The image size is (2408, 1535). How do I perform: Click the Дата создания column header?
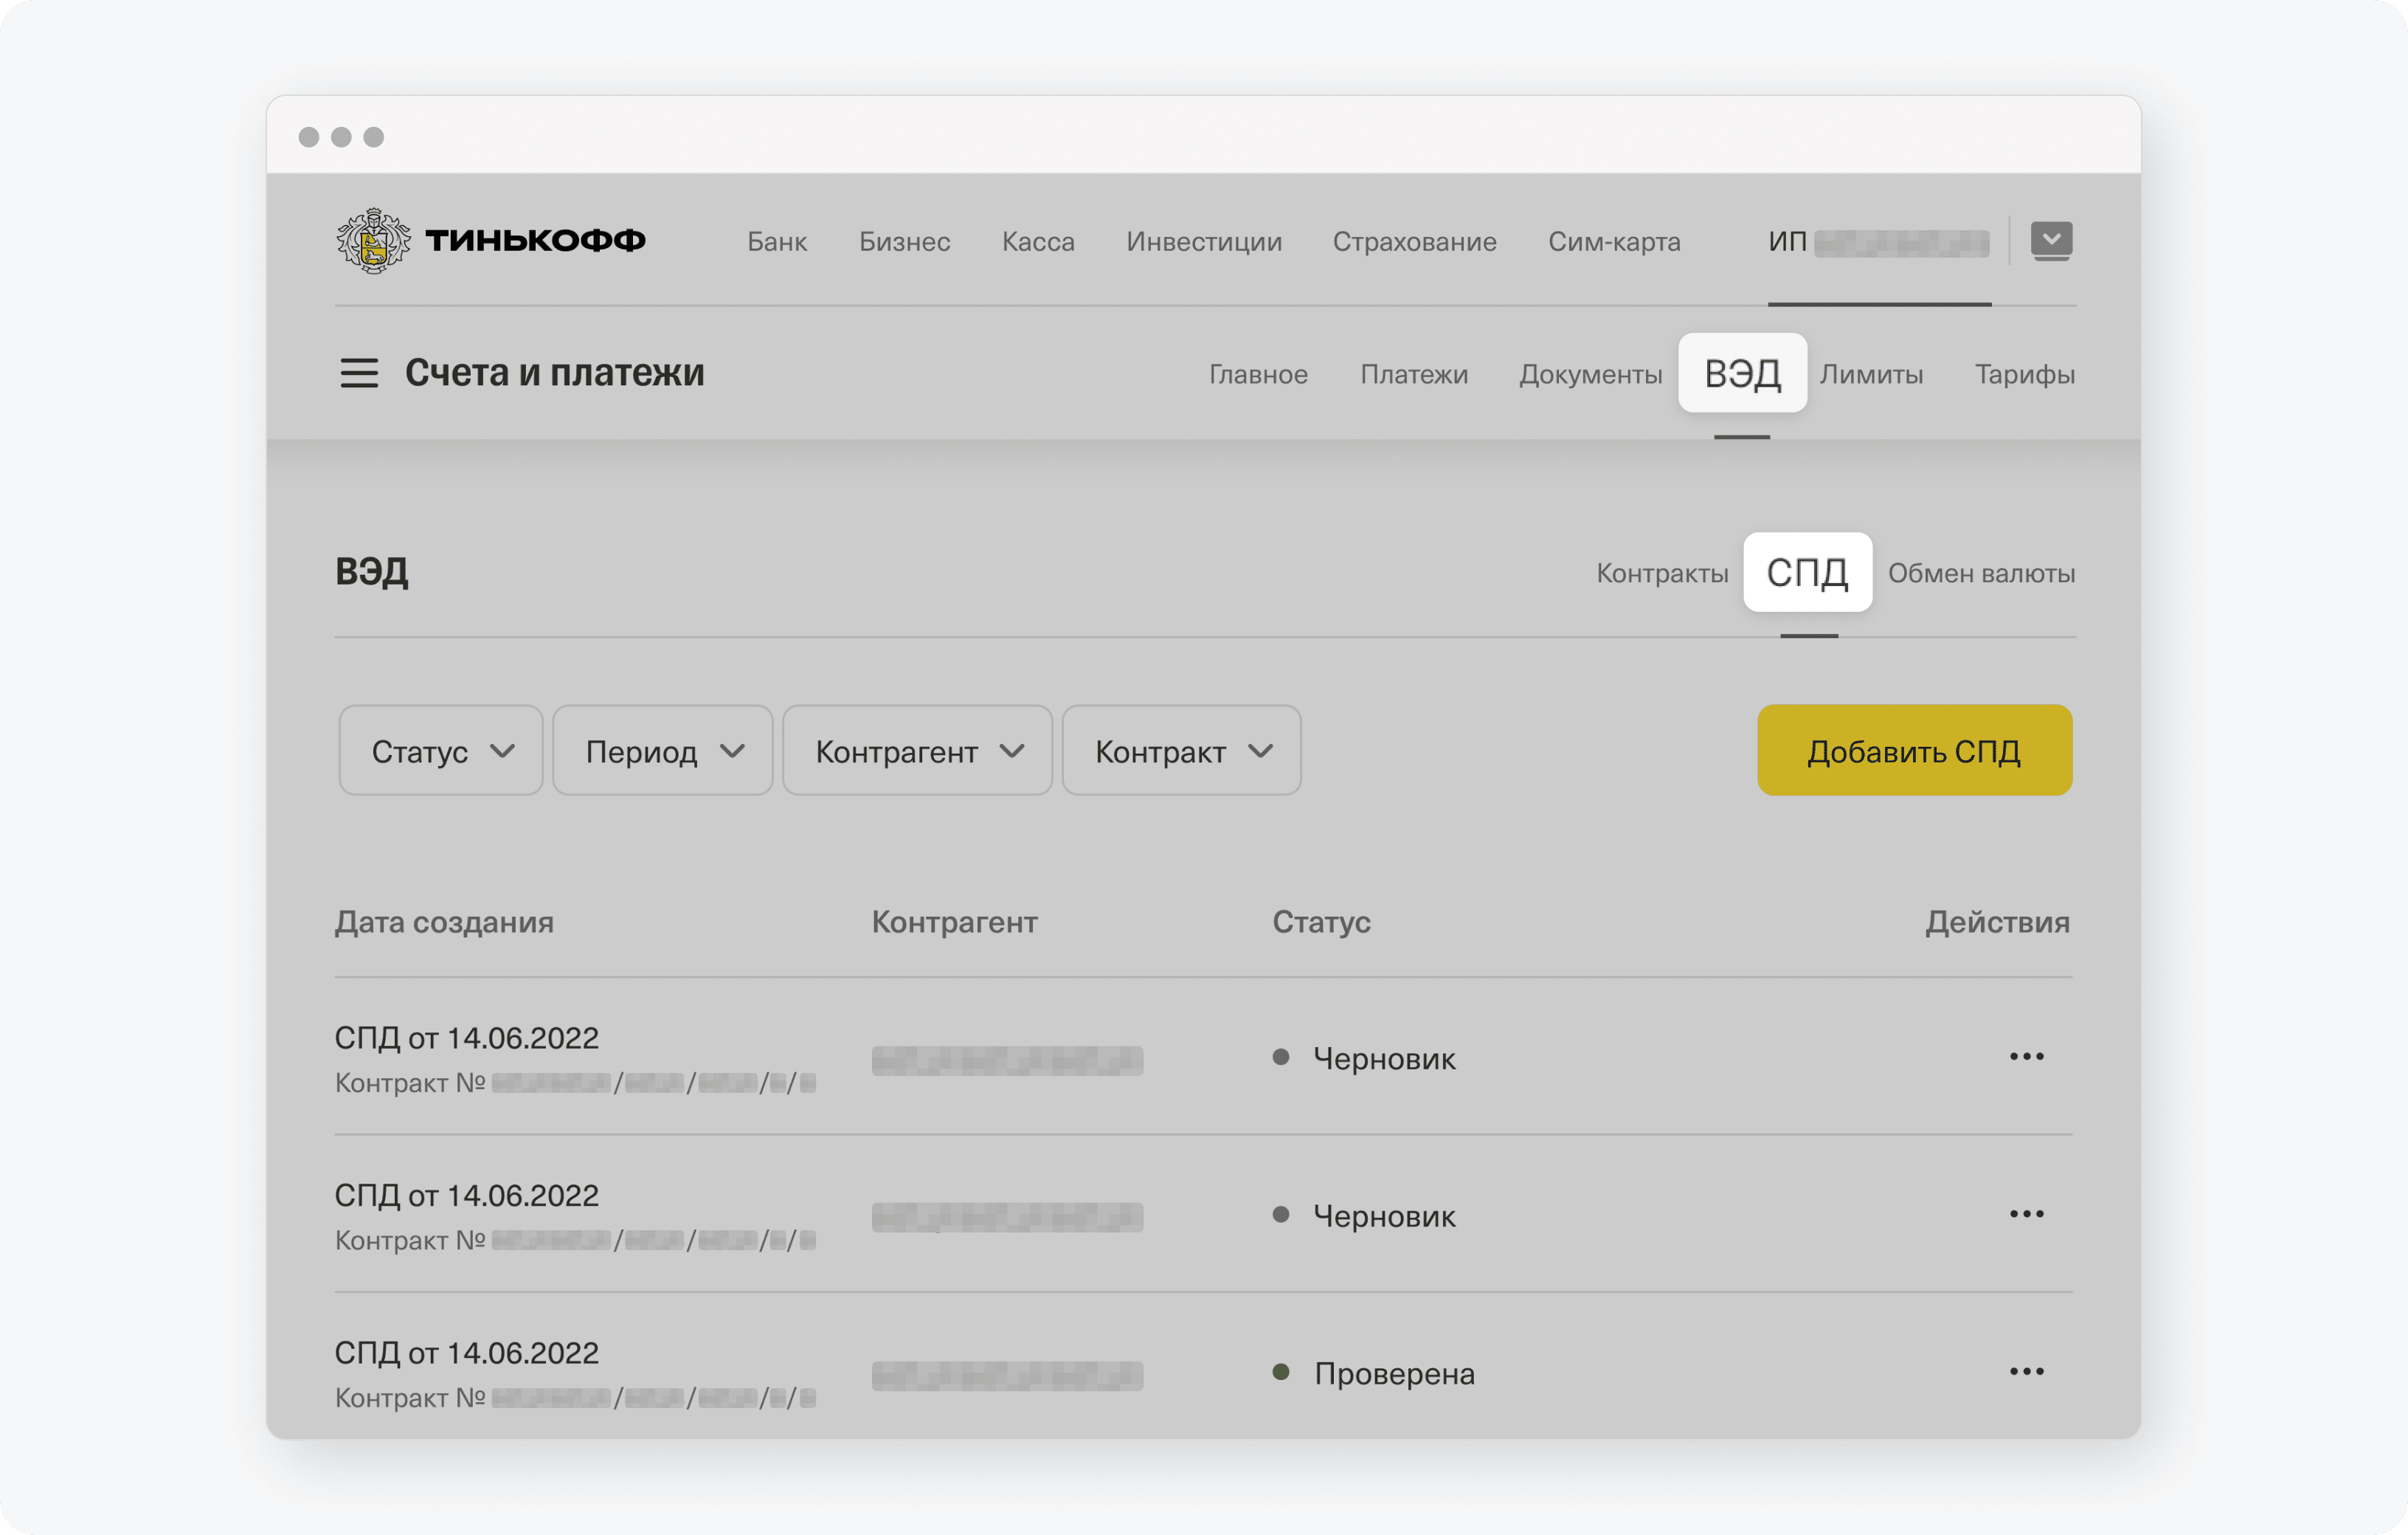(444, 922)
